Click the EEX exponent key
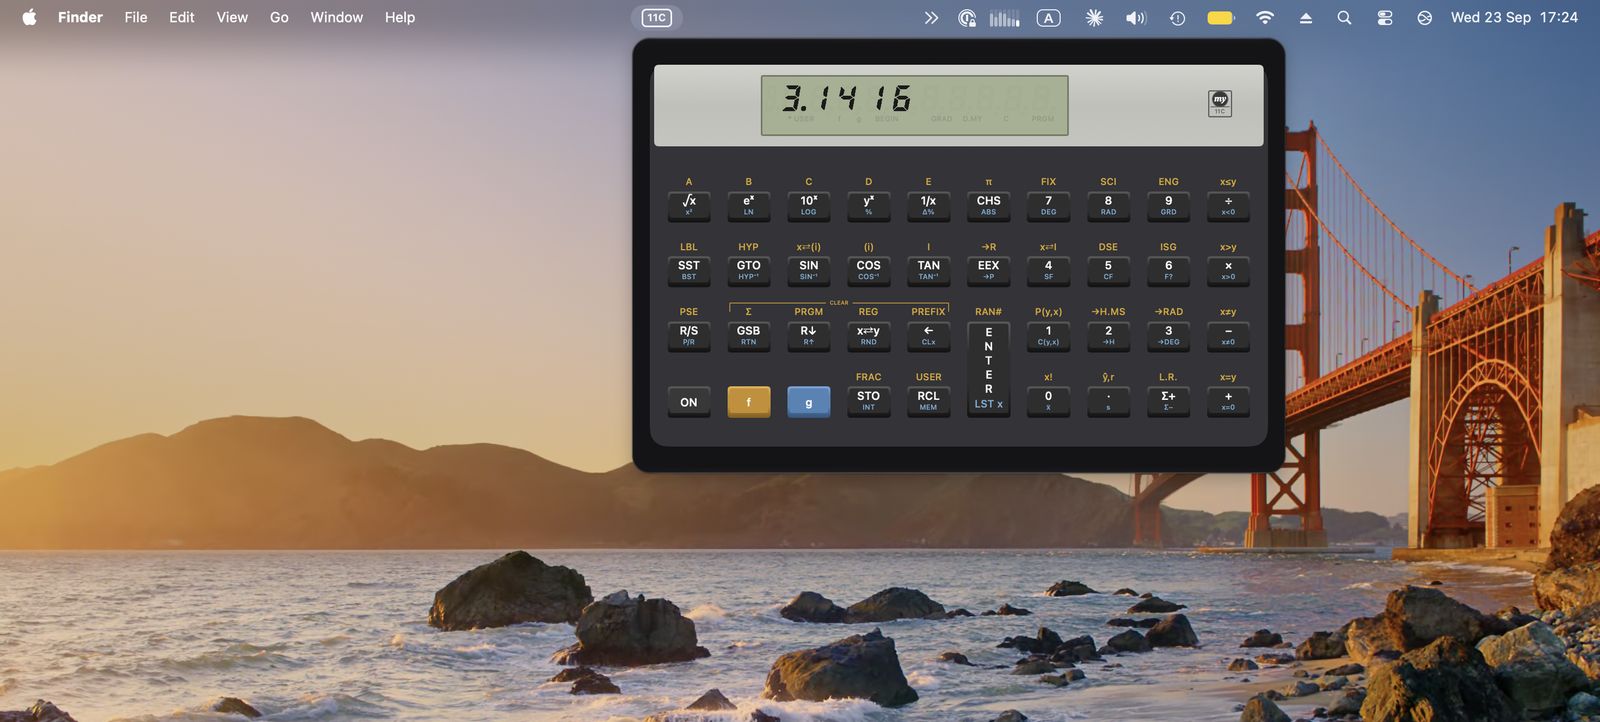 tap(989, 270)
